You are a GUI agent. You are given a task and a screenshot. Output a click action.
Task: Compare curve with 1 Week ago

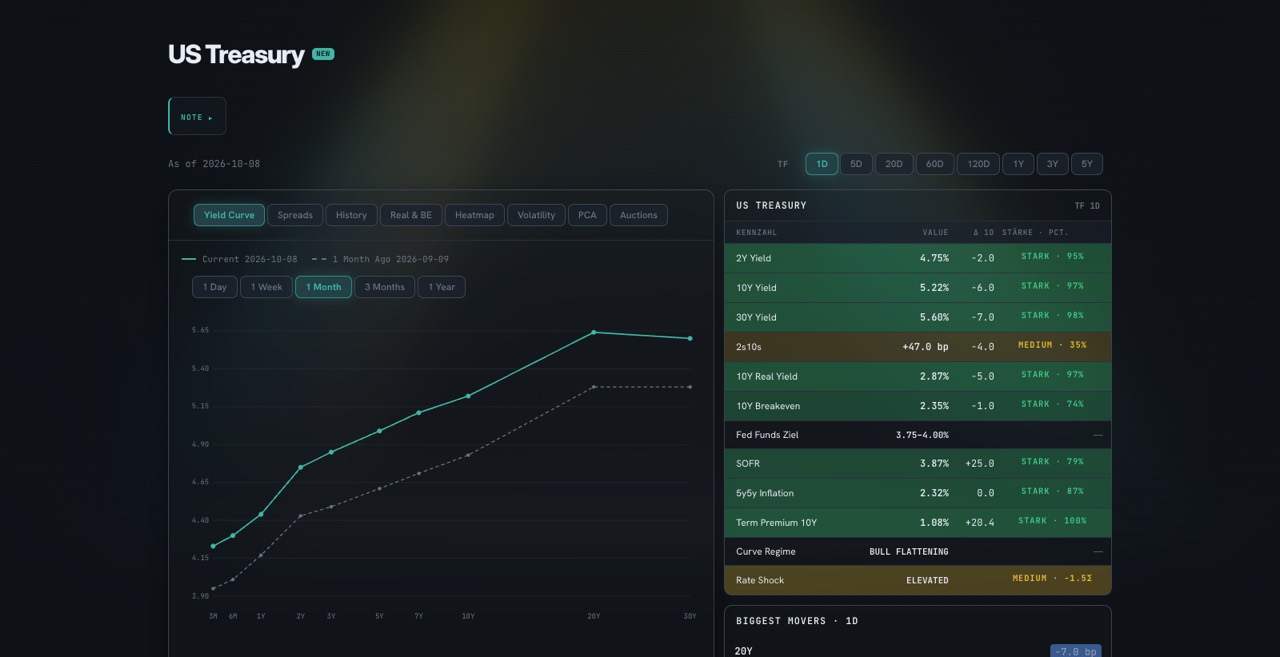click(266, 287)
